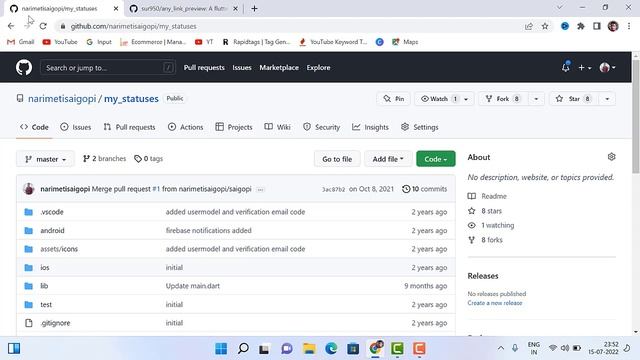640x360 pixels.
Task: Open the Windows Start button
Action: pyautogui.click(x=221, y=349)
